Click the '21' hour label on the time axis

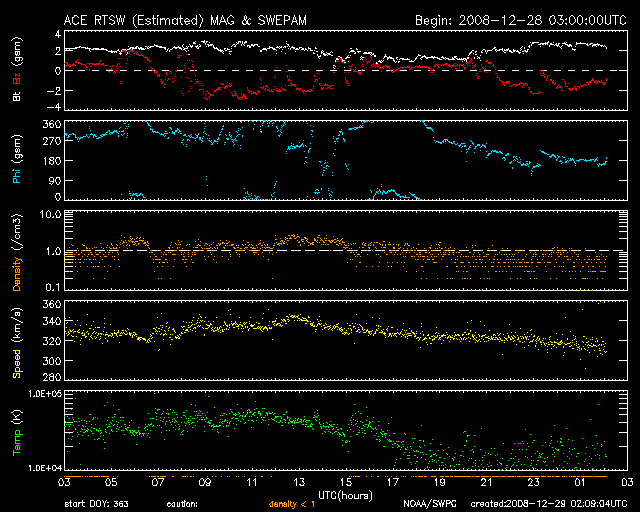pyautogui.click(x=487, y=482)
